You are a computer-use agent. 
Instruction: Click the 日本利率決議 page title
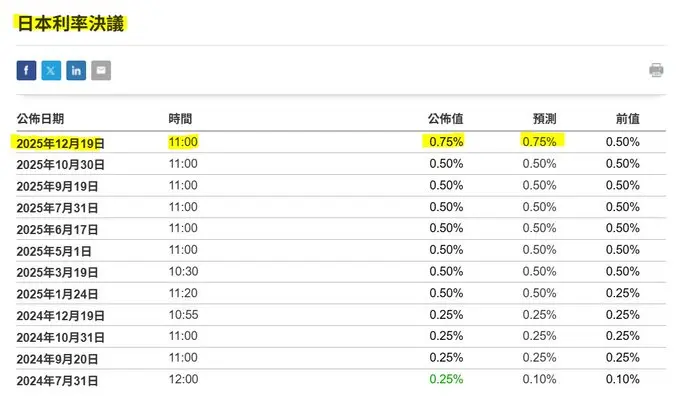(x=71, y=23)
